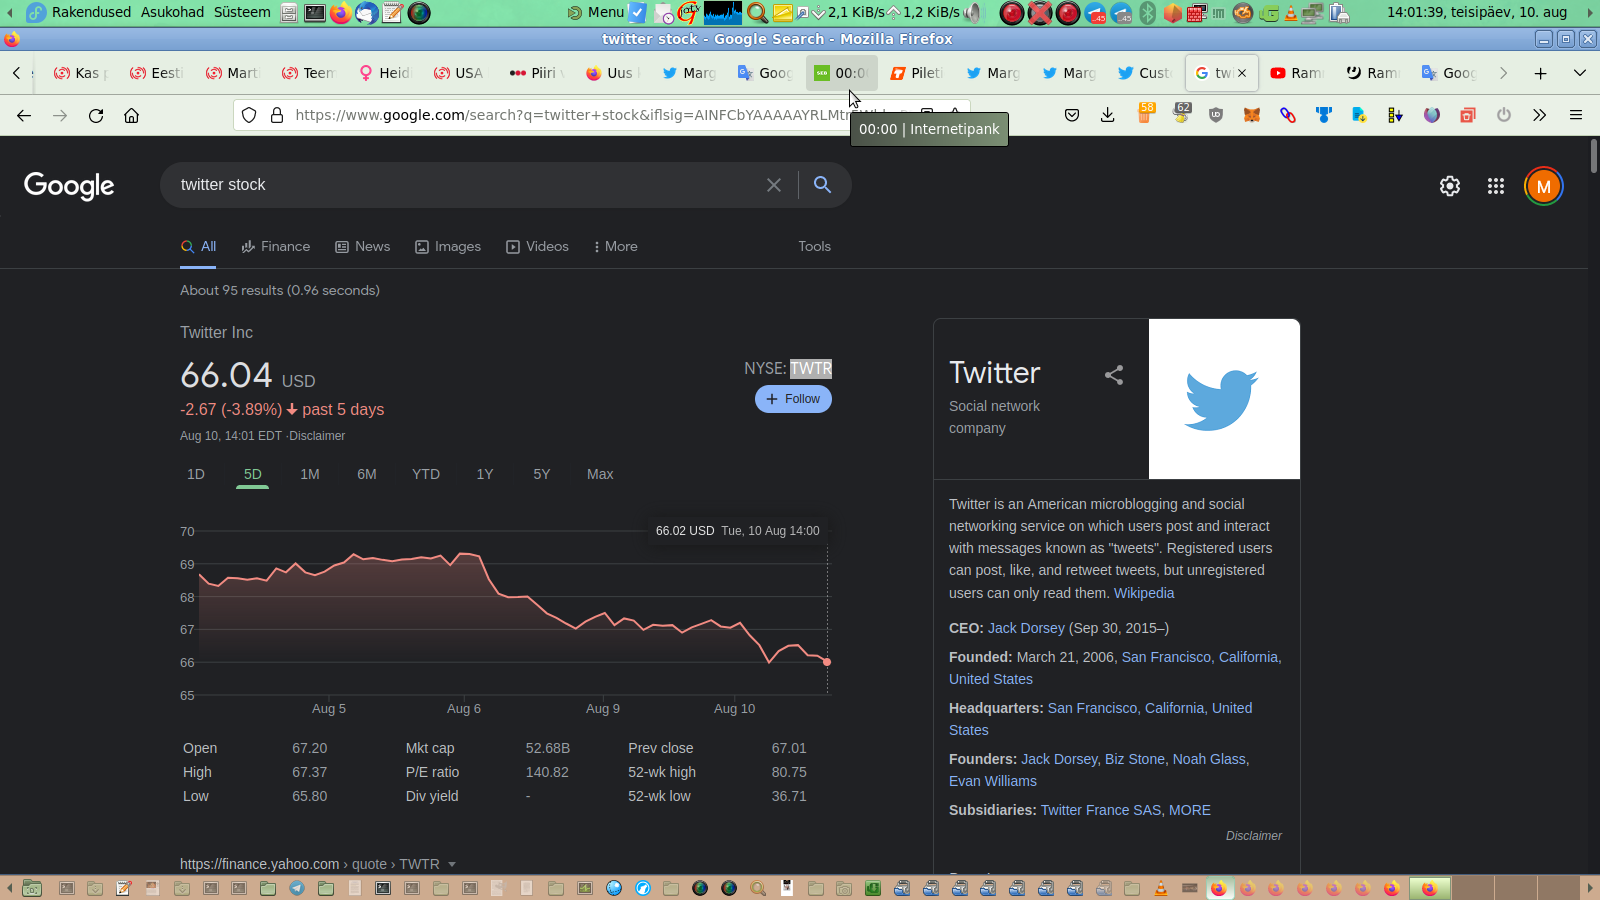1600x900 pixels.
Task: Show MORE subsidiaries link
Action: tap(1190, 810)
